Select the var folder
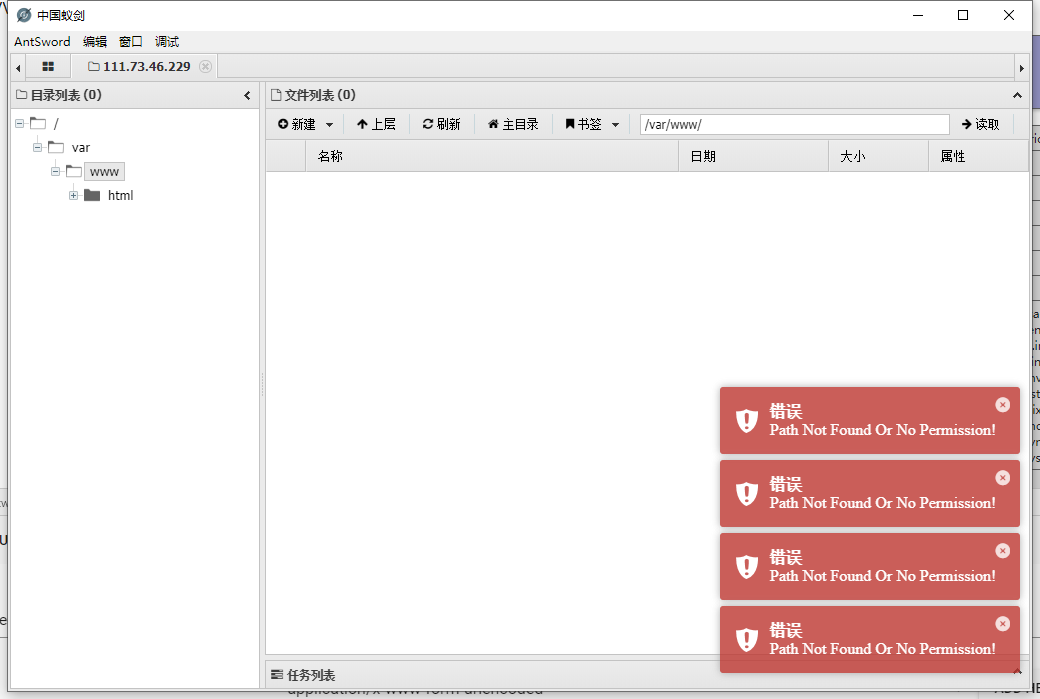Viewport: 1040px width, 699px height. (80, 147)
